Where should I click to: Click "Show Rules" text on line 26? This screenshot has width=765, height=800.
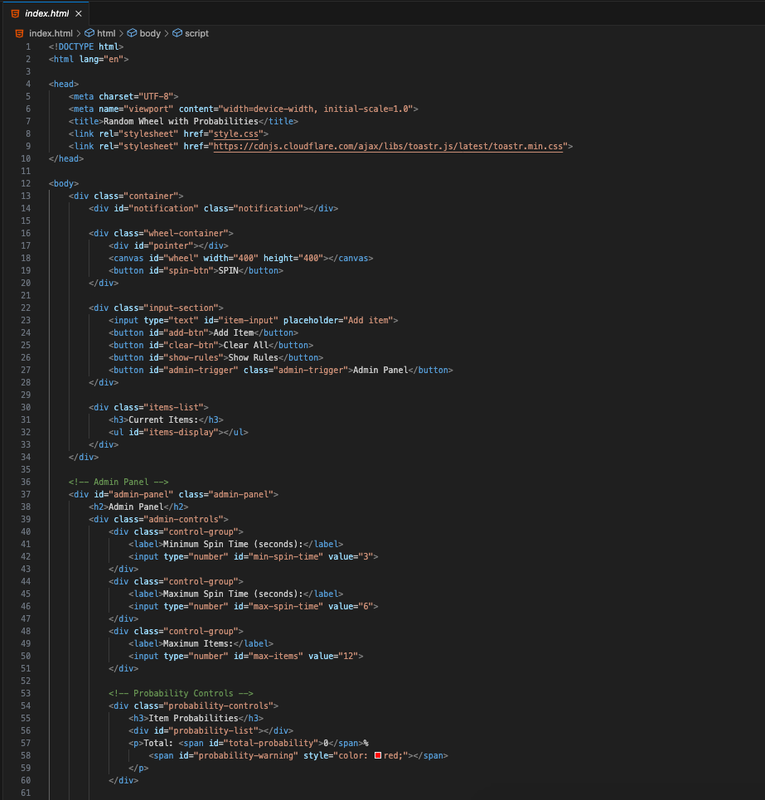[253, 358]
